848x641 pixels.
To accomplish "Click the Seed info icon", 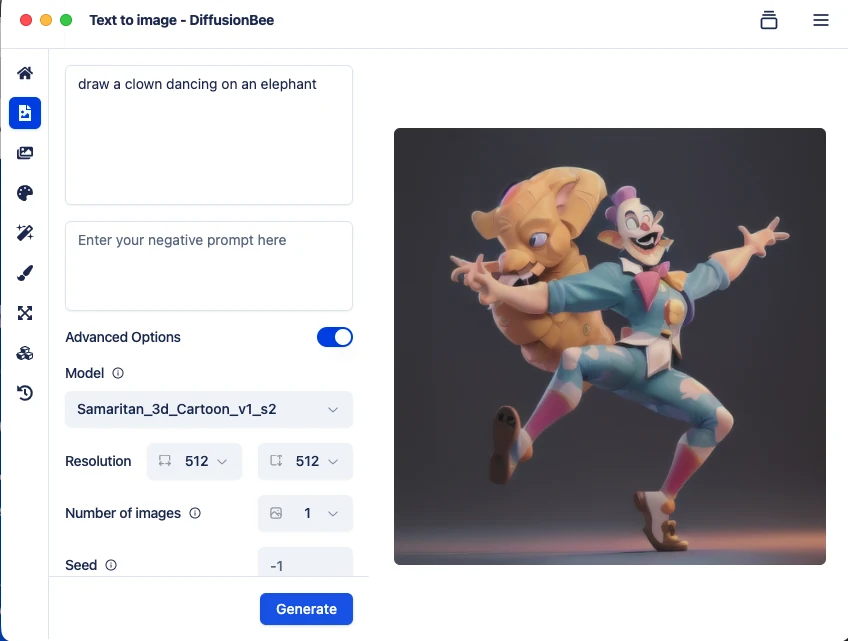I will (111, 565).
